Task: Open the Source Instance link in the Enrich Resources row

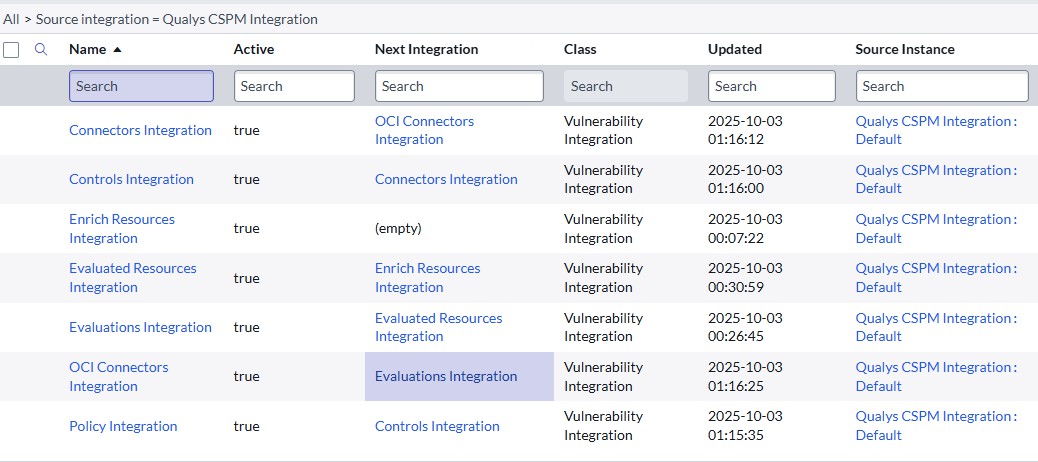Action: click(x=936, y=228)
